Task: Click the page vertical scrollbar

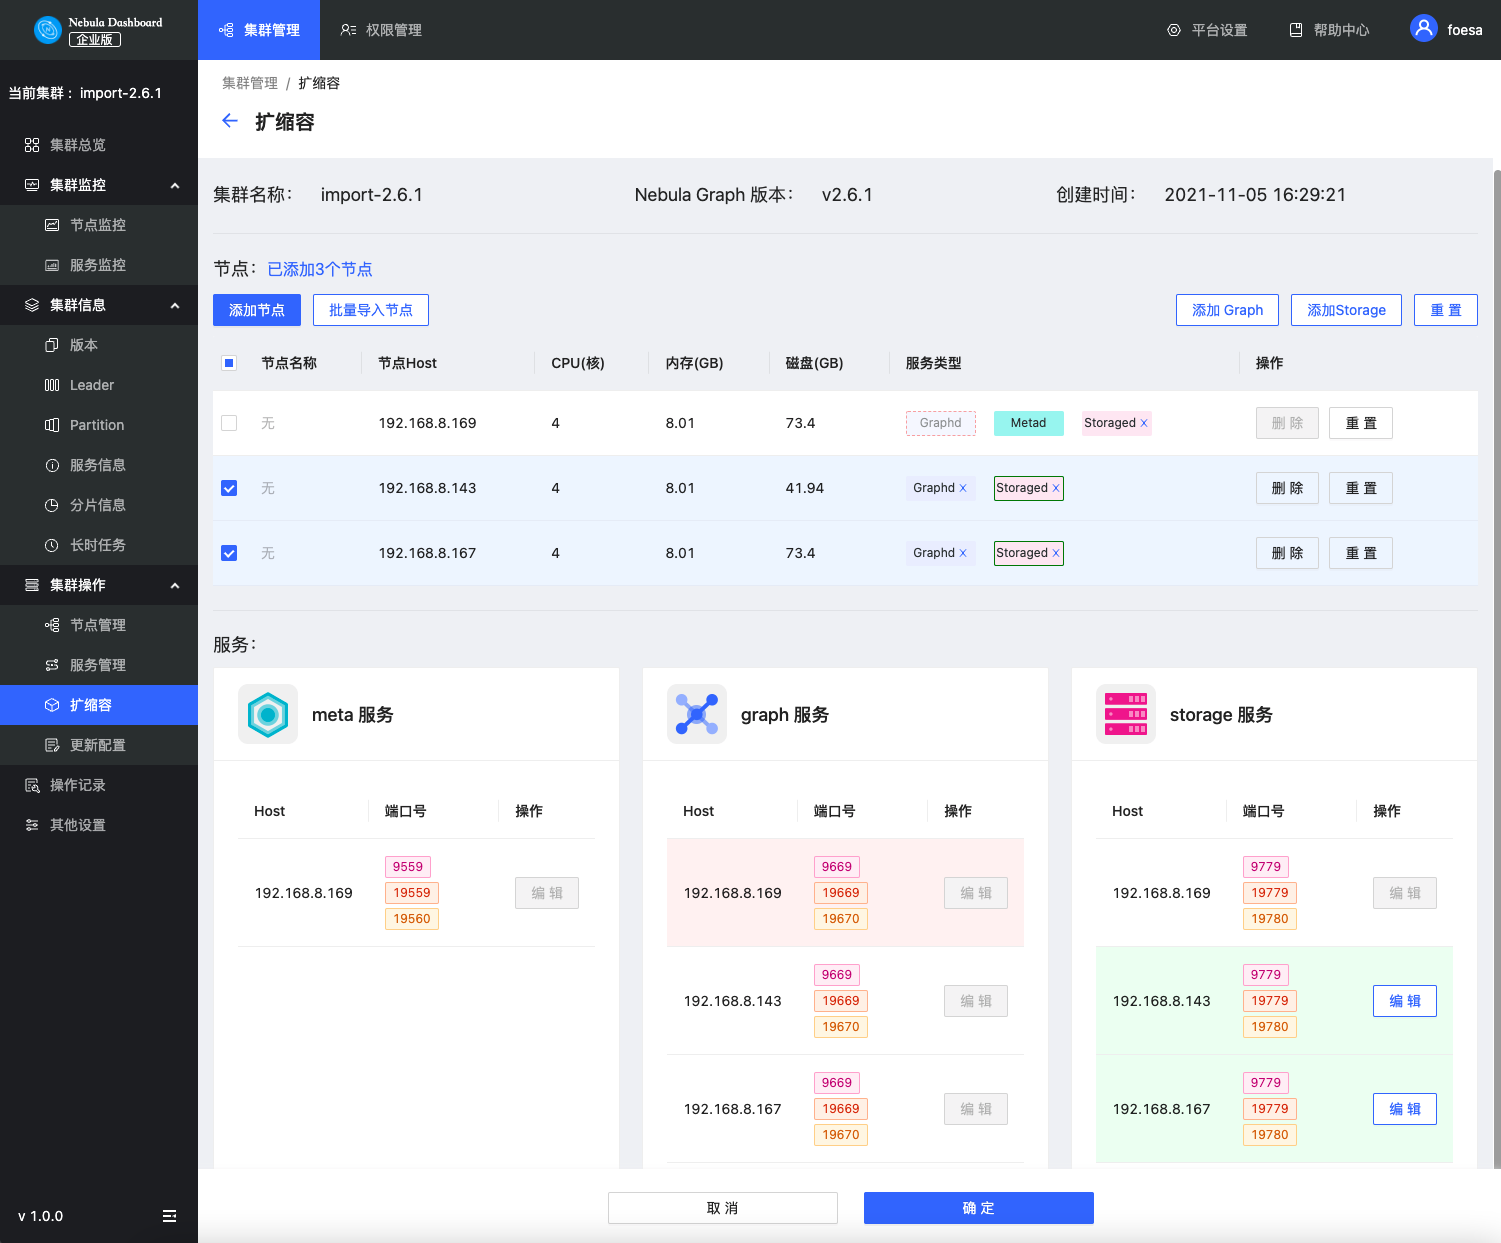Action: tap(1496, 600)
